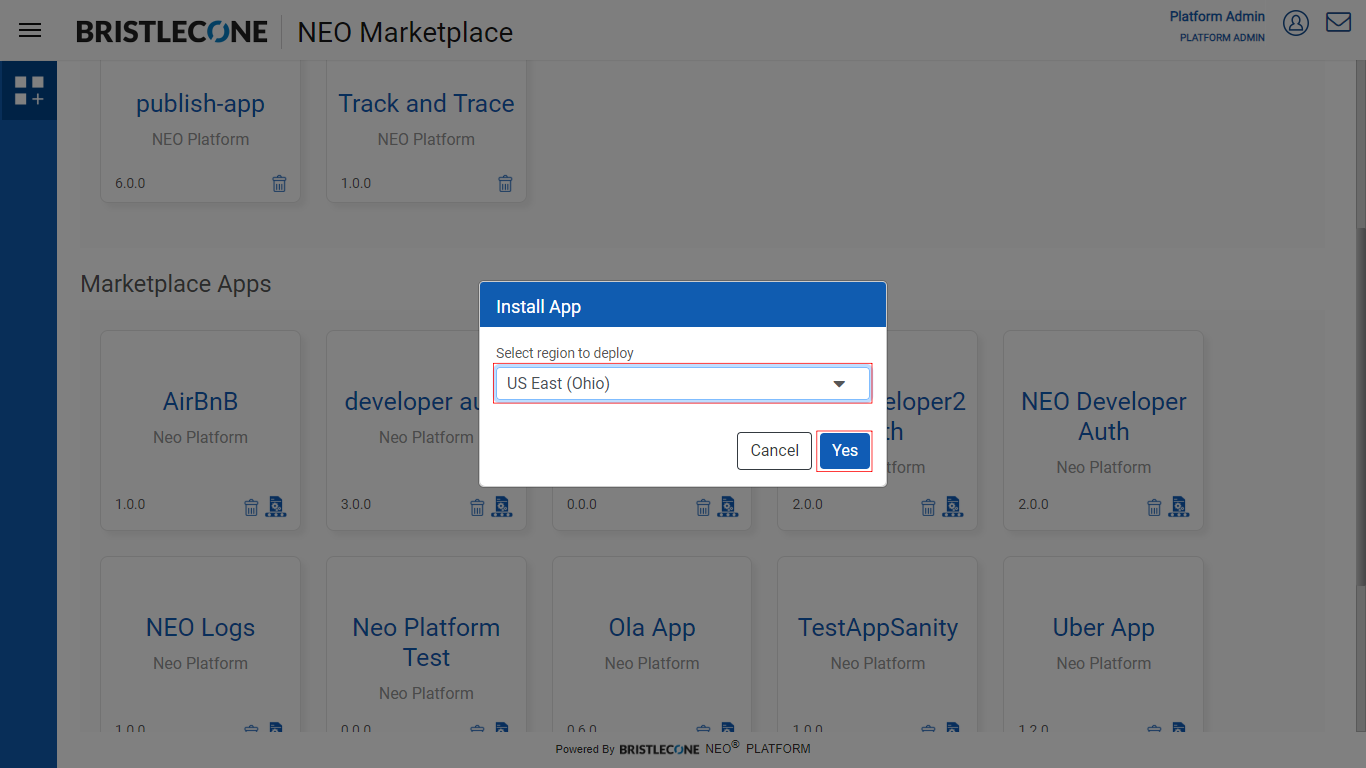Click the add-apps grid icon in sidebar

pyautogui.click(x=29, y=91)
